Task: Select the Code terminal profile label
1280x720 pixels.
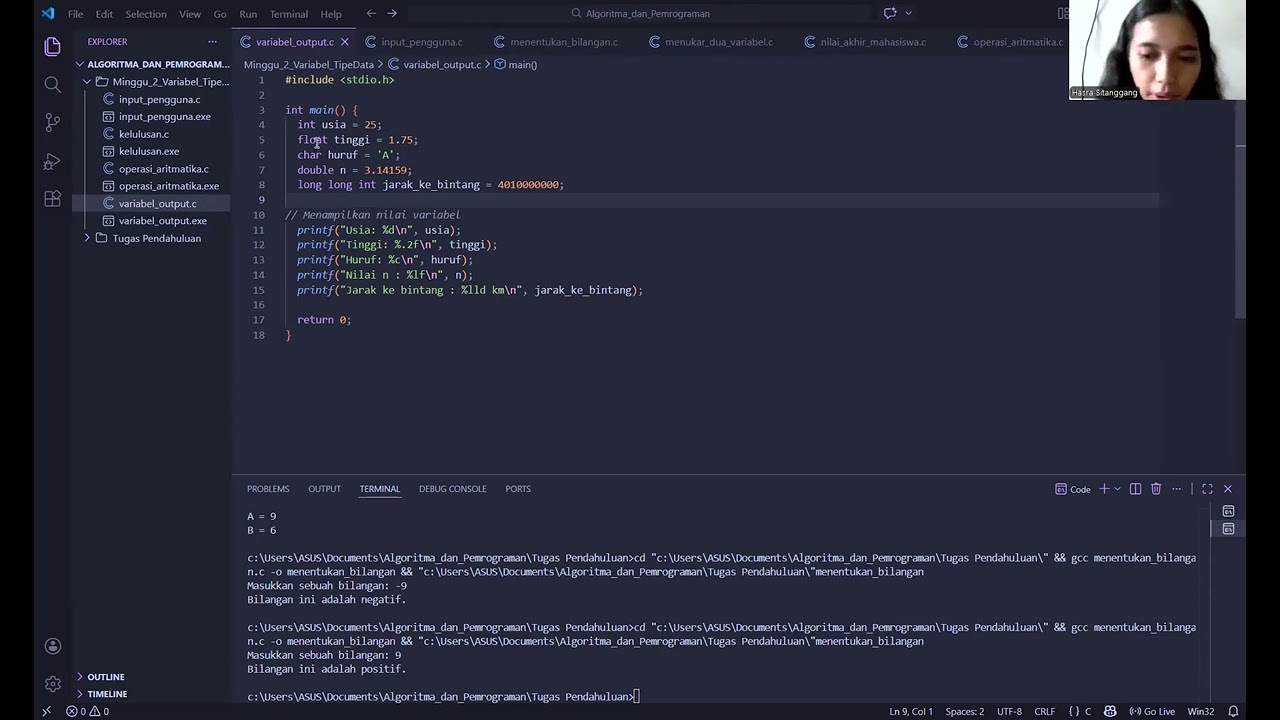Action: pos(1073,489)
